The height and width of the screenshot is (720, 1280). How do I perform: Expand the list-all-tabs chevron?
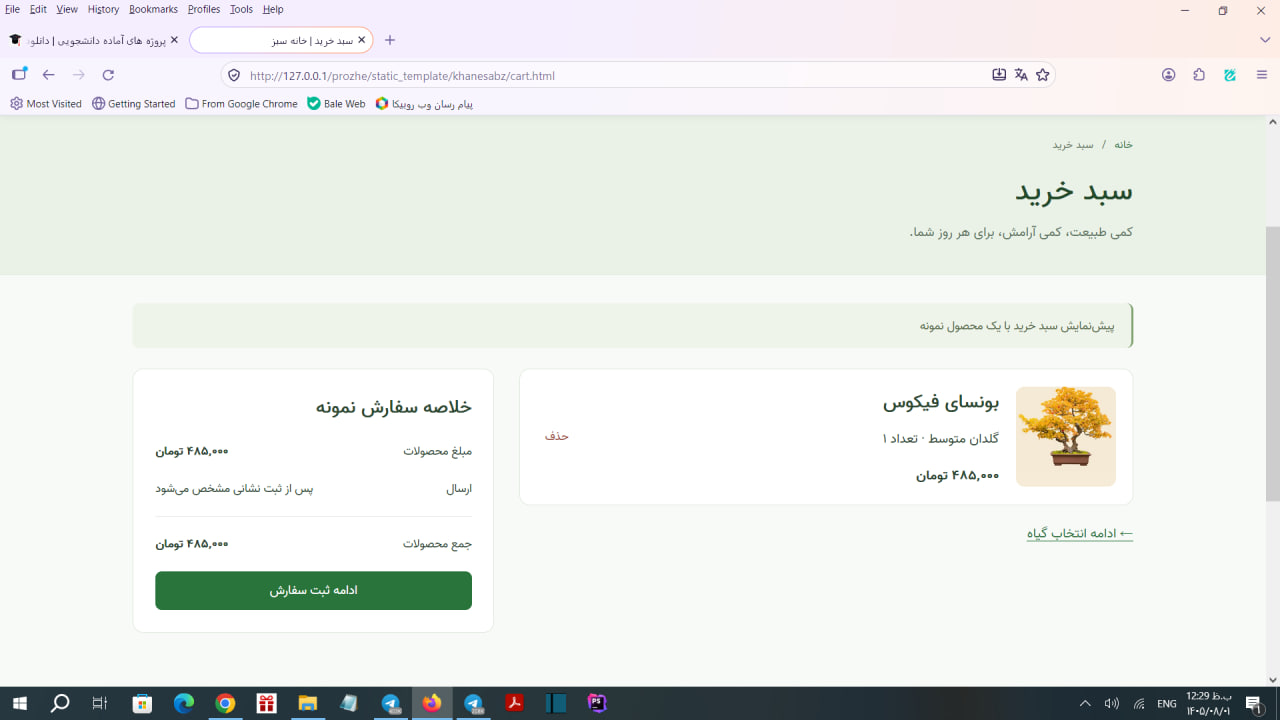point(1265,40)
